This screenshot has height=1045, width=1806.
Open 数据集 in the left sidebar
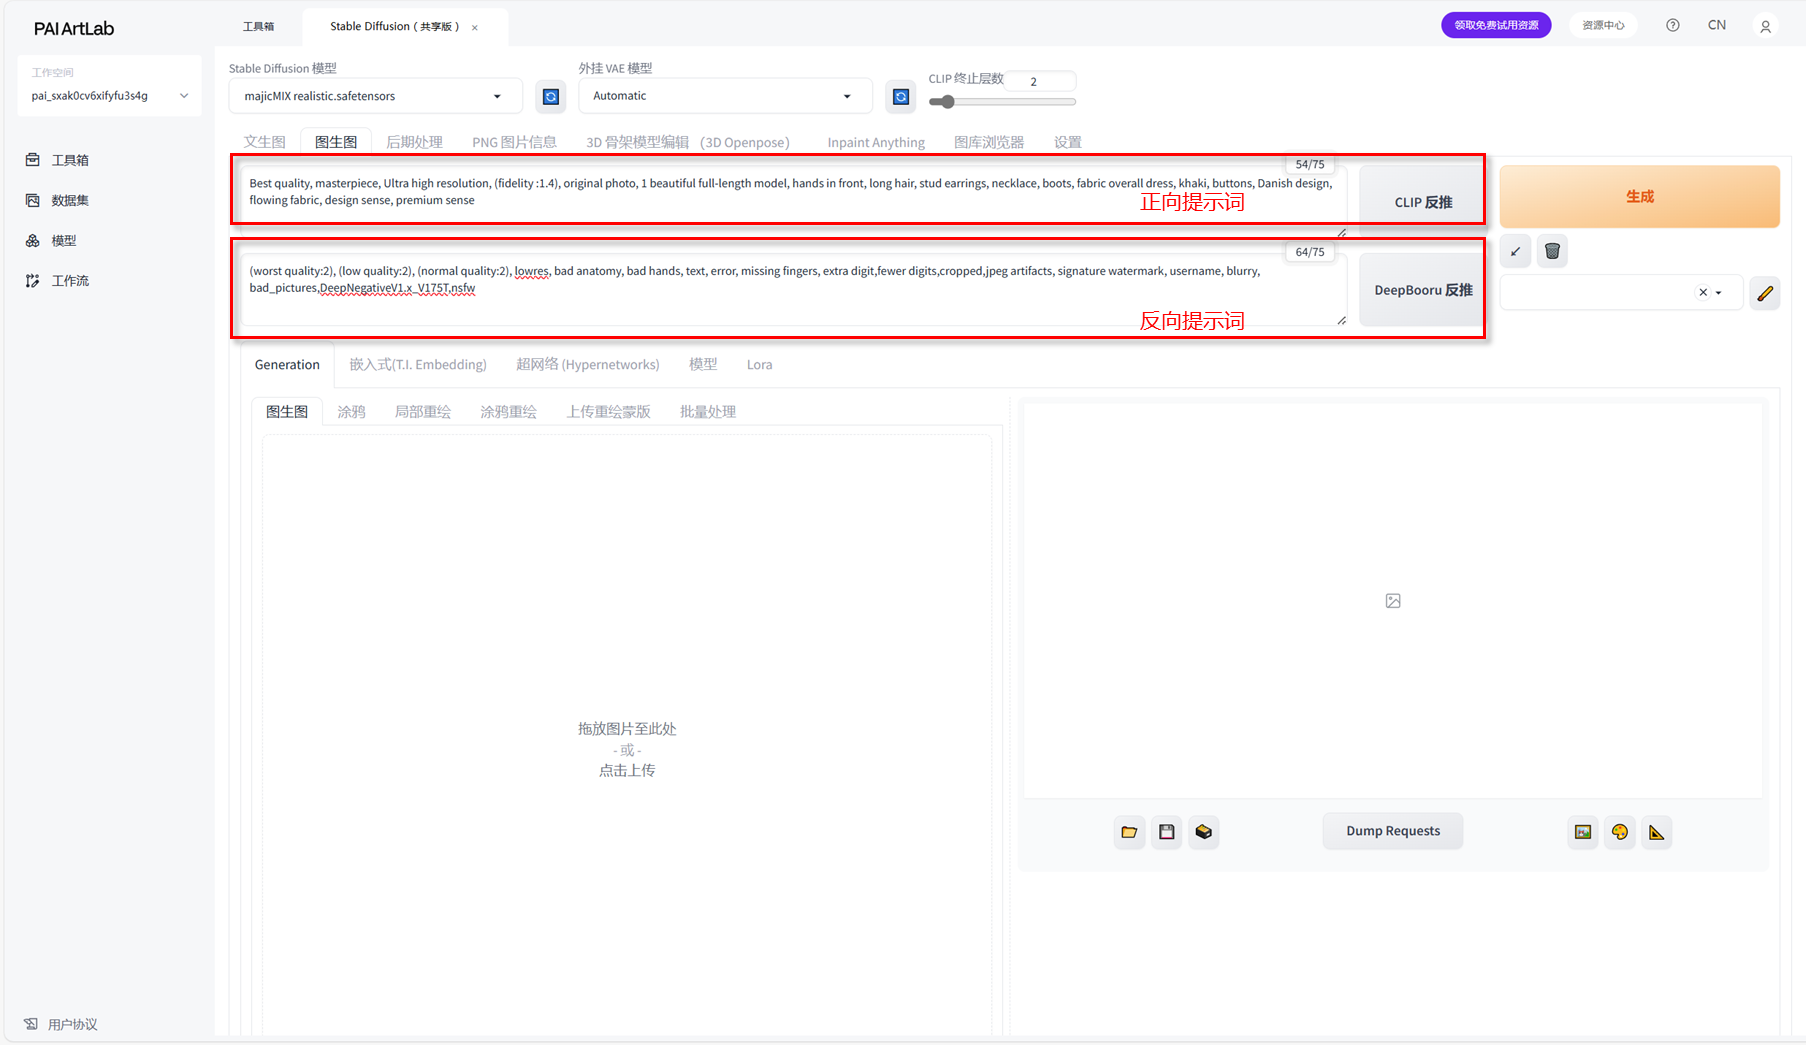tap(58, 200)
